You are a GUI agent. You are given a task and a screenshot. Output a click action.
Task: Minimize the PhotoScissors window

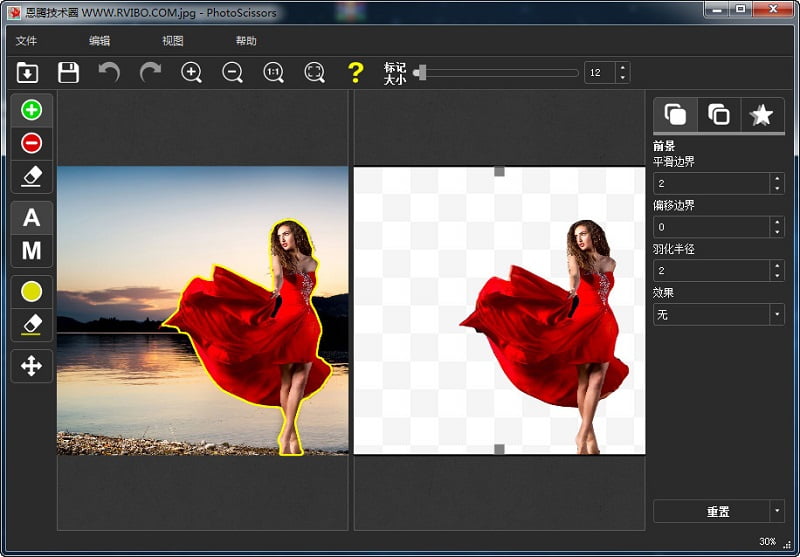718,9
